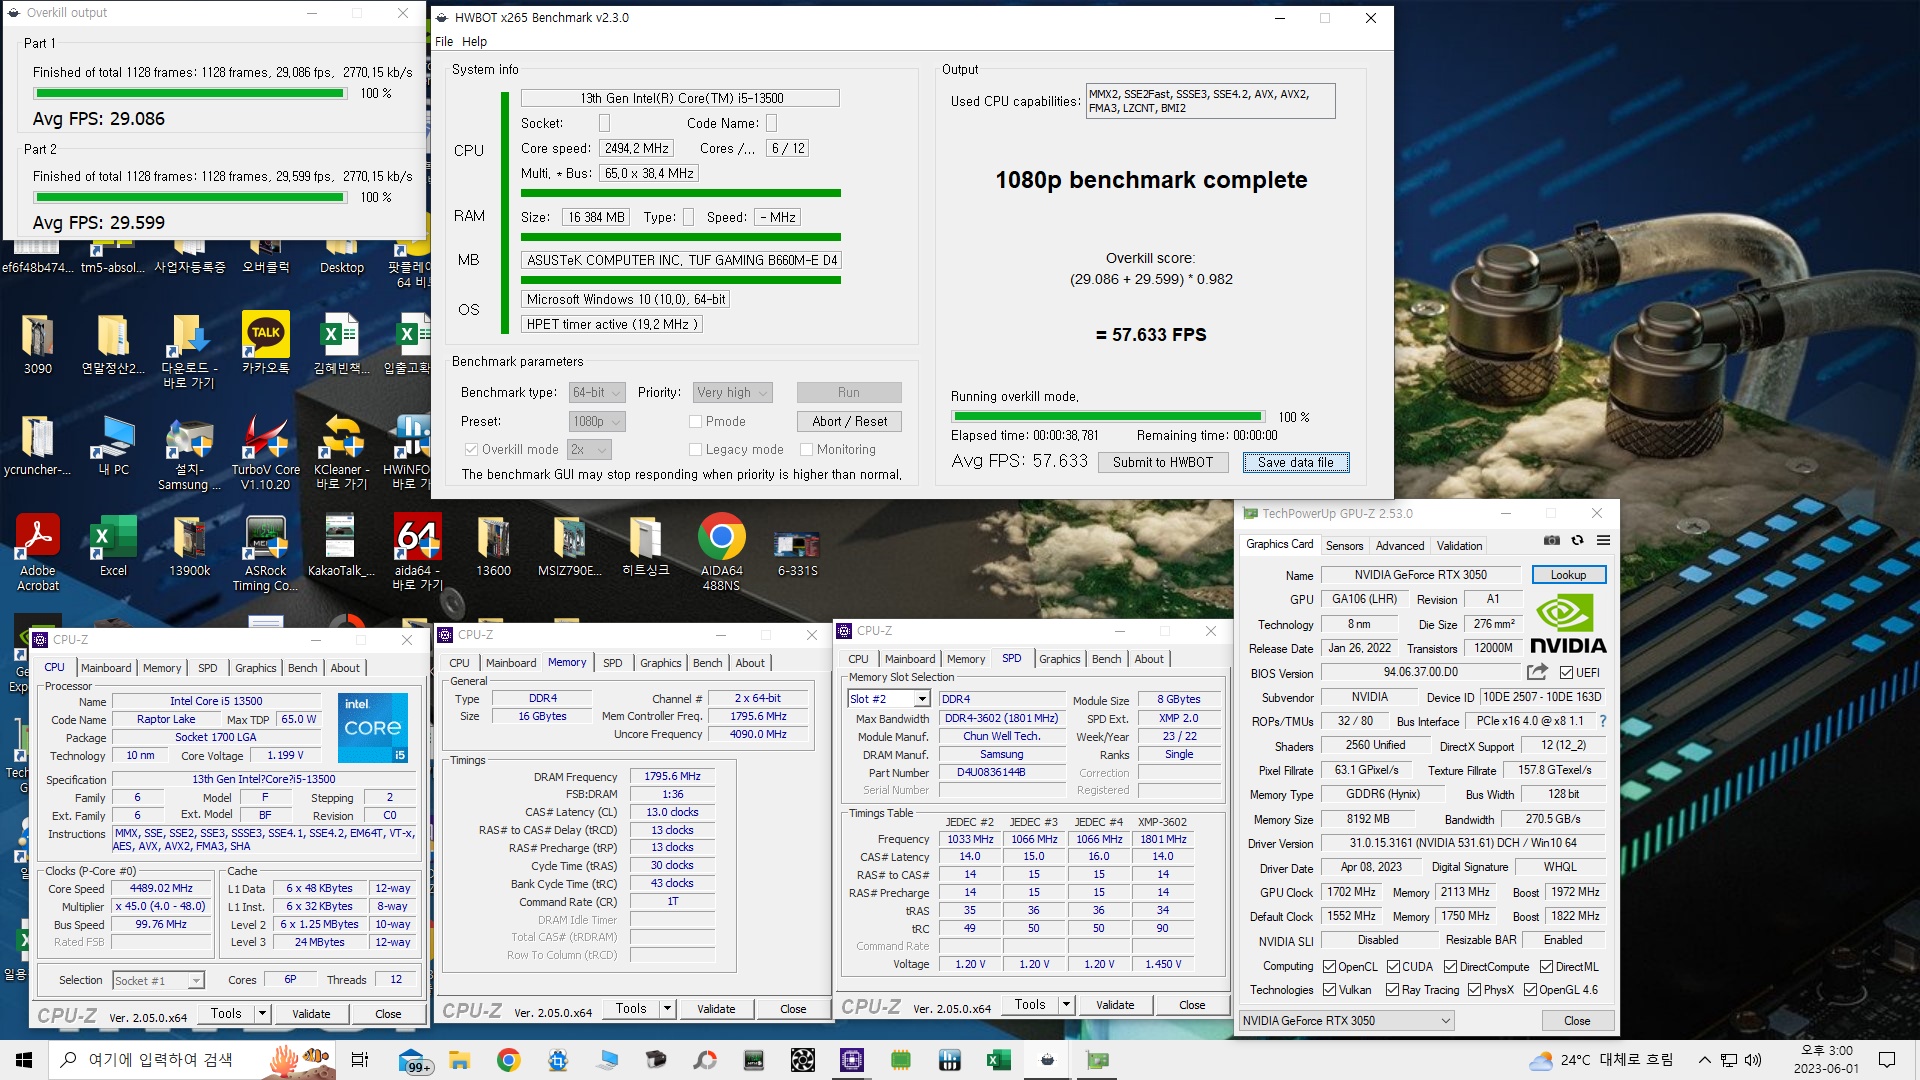Enable the Legacy mode checkbox
The height and width of the screenshot is (1080, 1920).
(x=695, y=450)
